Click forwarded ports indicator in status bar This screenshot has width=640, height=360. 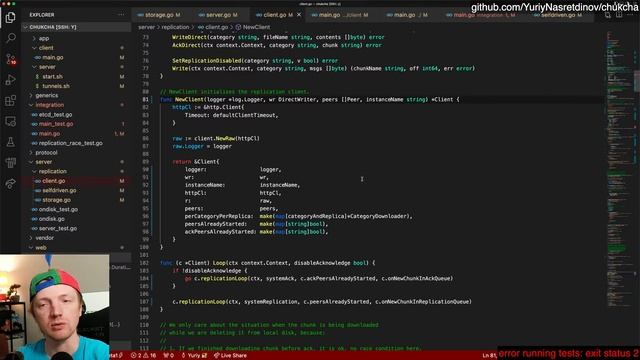tap(169, 356)
